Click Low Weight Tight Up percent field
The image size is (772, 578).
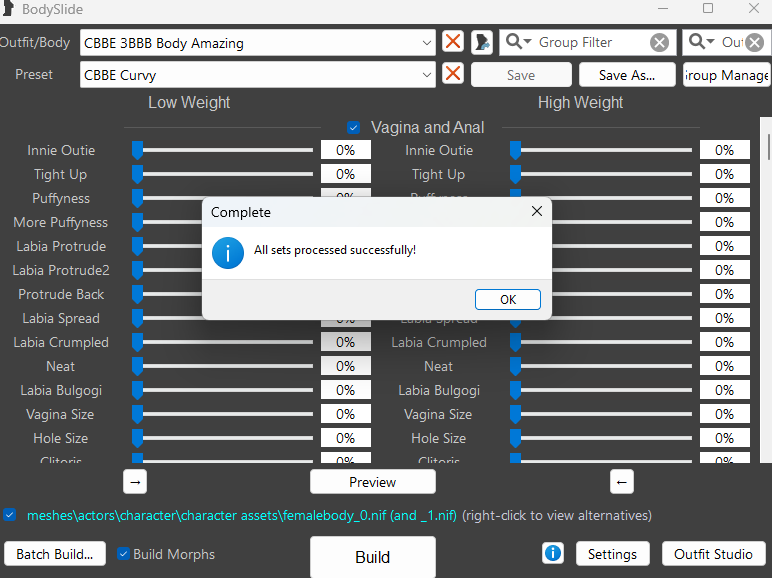click(346, 174)
